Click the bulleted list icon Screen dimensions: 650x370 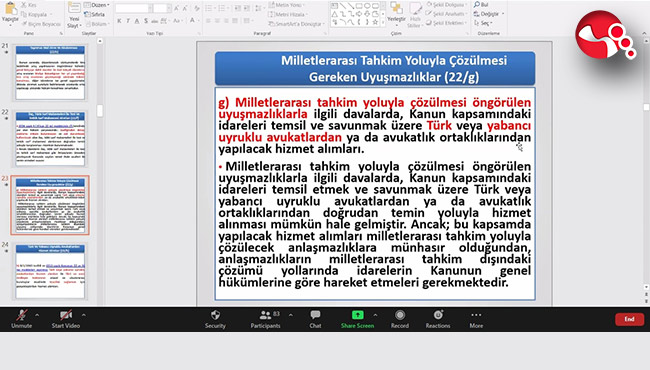pyautogui.click(x=210, y=8)
